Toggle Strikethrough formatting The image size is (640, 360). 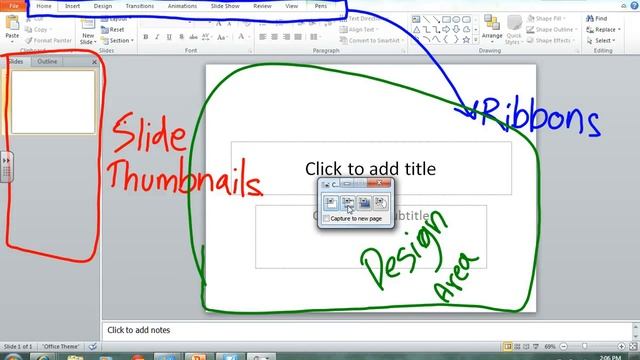193,37
